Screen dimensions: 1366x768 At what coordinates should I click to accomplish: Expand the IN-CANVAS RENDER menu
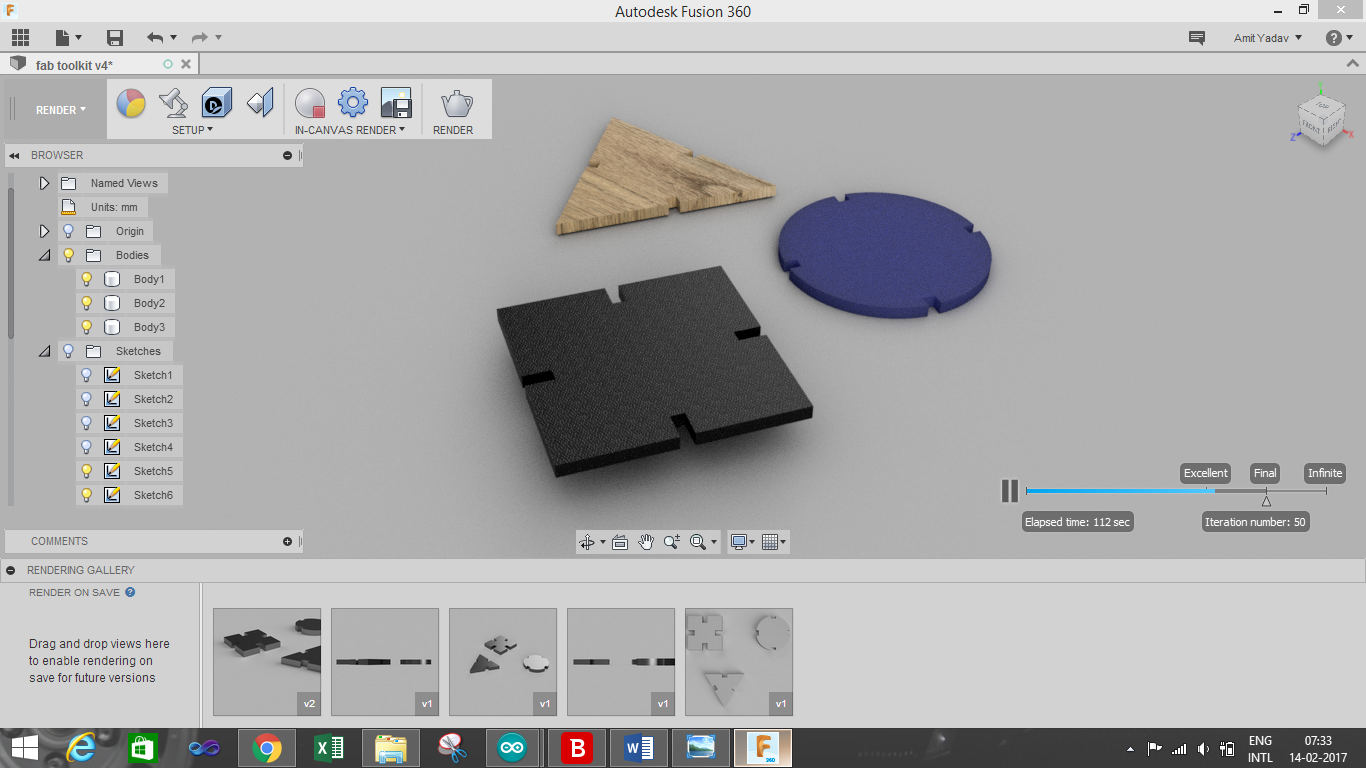(x=350, y=130)
